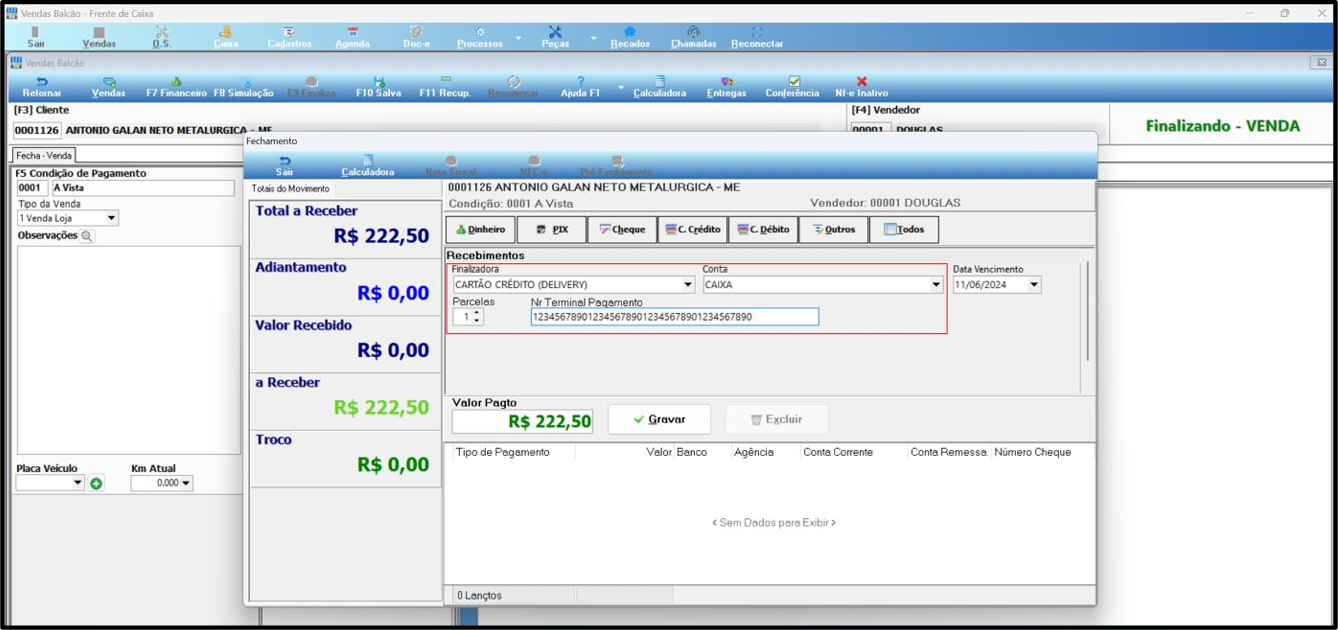Open the Caixa module
Image resolution: width=1338 pixels, height=630 pixels.
coord(226,37)
